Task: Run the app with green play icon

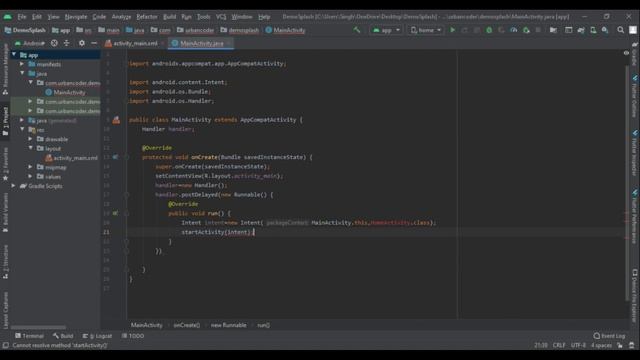Action: coord(452,30)
